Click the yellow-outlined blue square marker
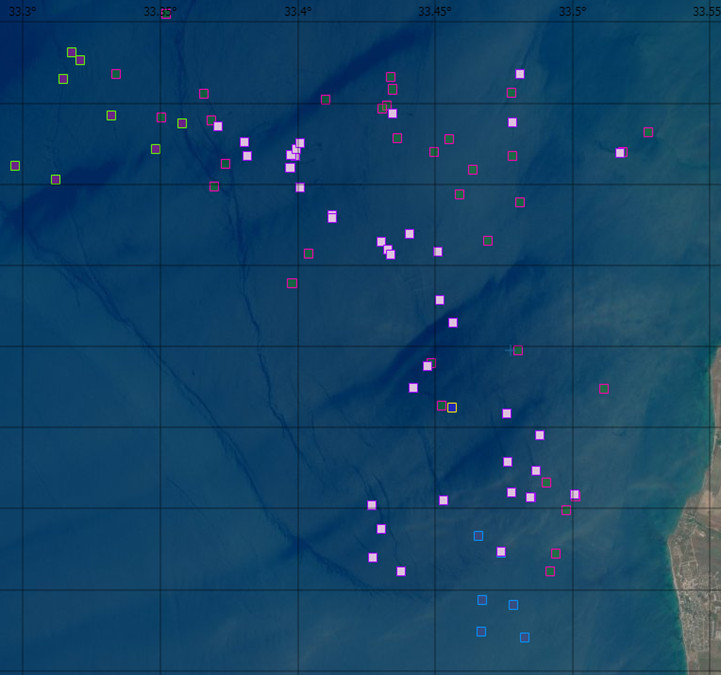This screenshot has height=675, width=721. 452,407
